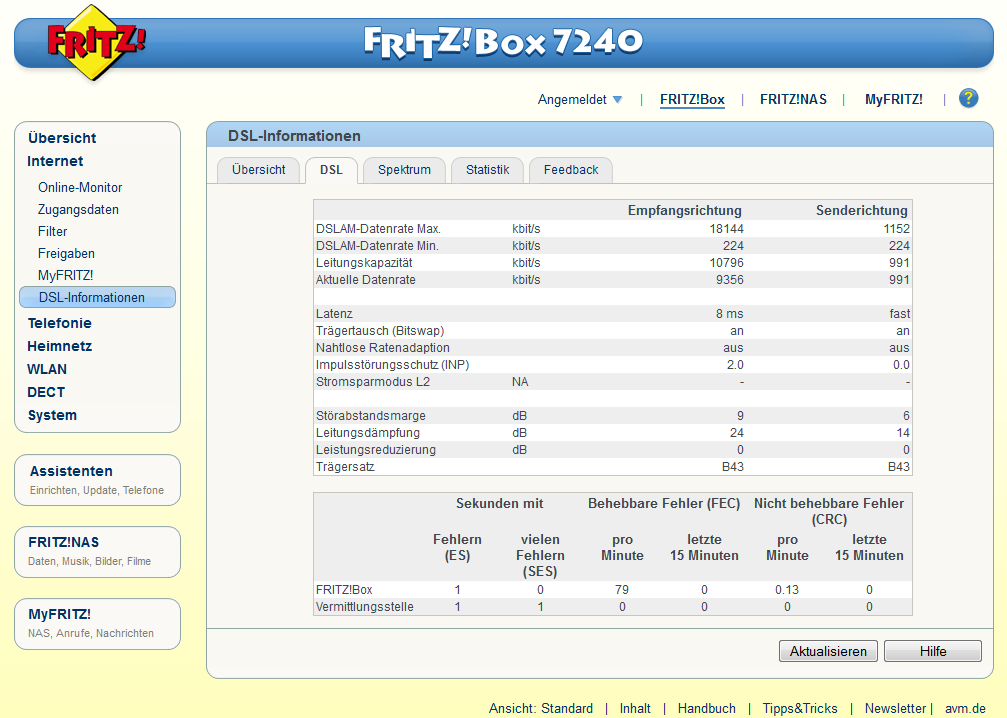Open the FRITZ!NAS top navigation link
The height and width of the screenshot is (718, 1007).
coord(793,100)
